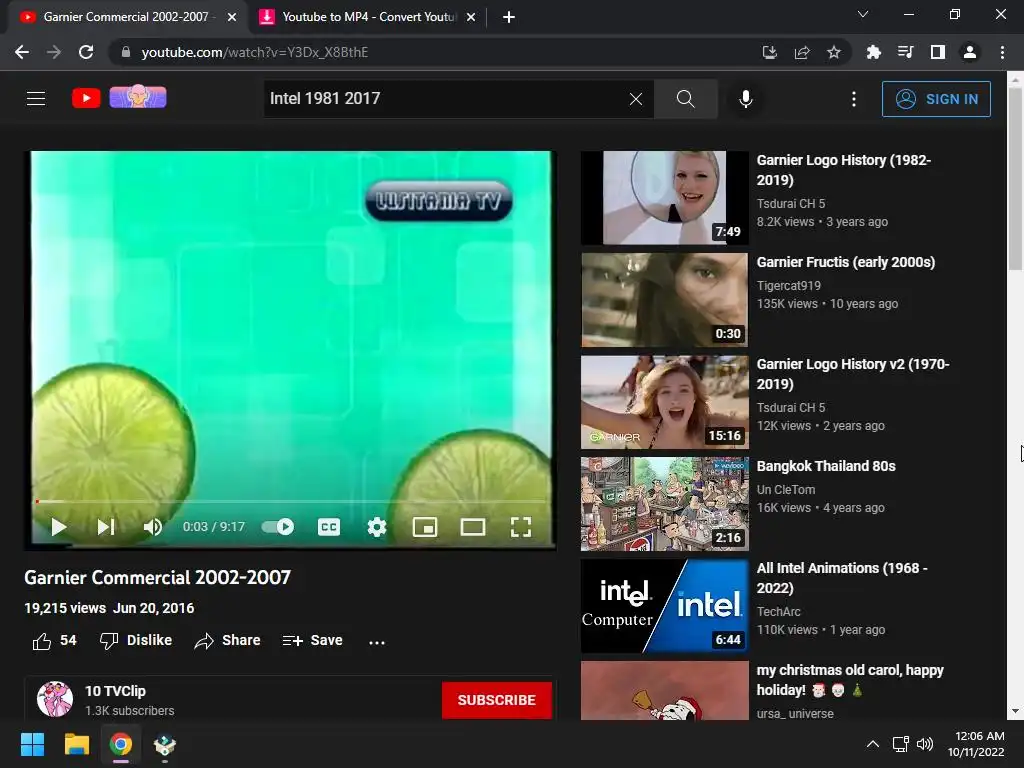The image size is (1024, 768).
Task: Open File Explorer from taskbar
Action: [x=76, y=744]
